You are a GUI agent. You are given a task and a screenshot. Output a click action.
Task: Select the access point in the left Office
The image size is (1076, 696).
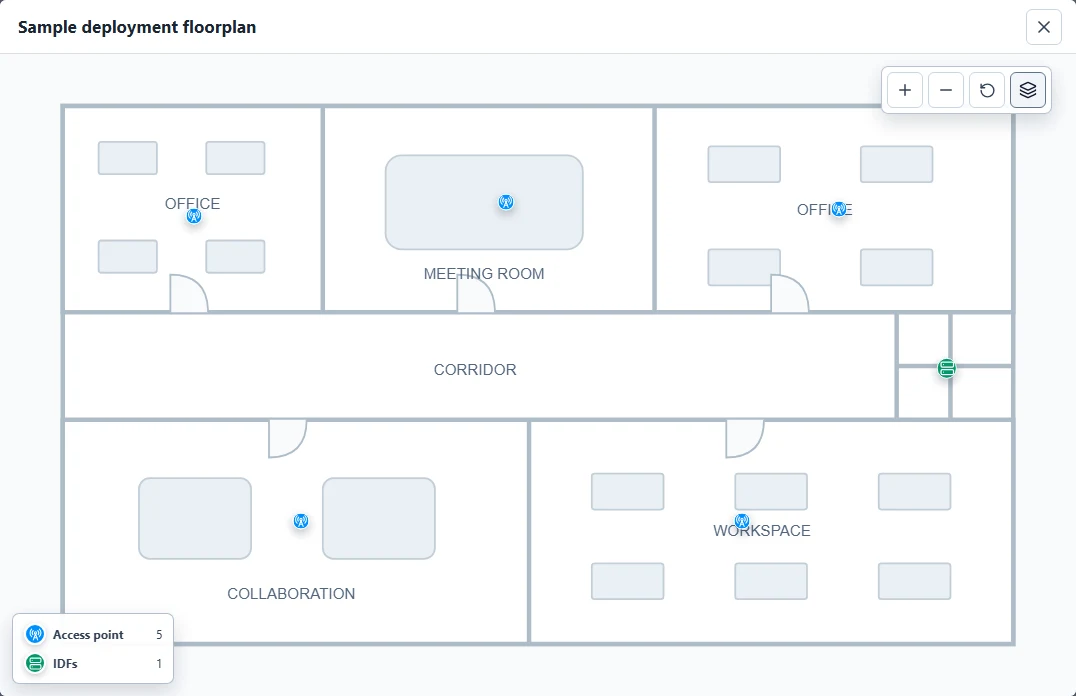[194, 216]
